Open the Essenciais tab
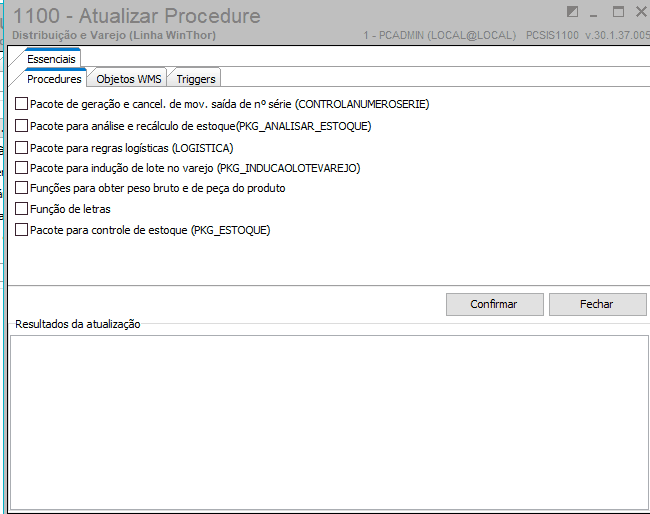Viewport: 650px width, 514px height. (51, 59)
